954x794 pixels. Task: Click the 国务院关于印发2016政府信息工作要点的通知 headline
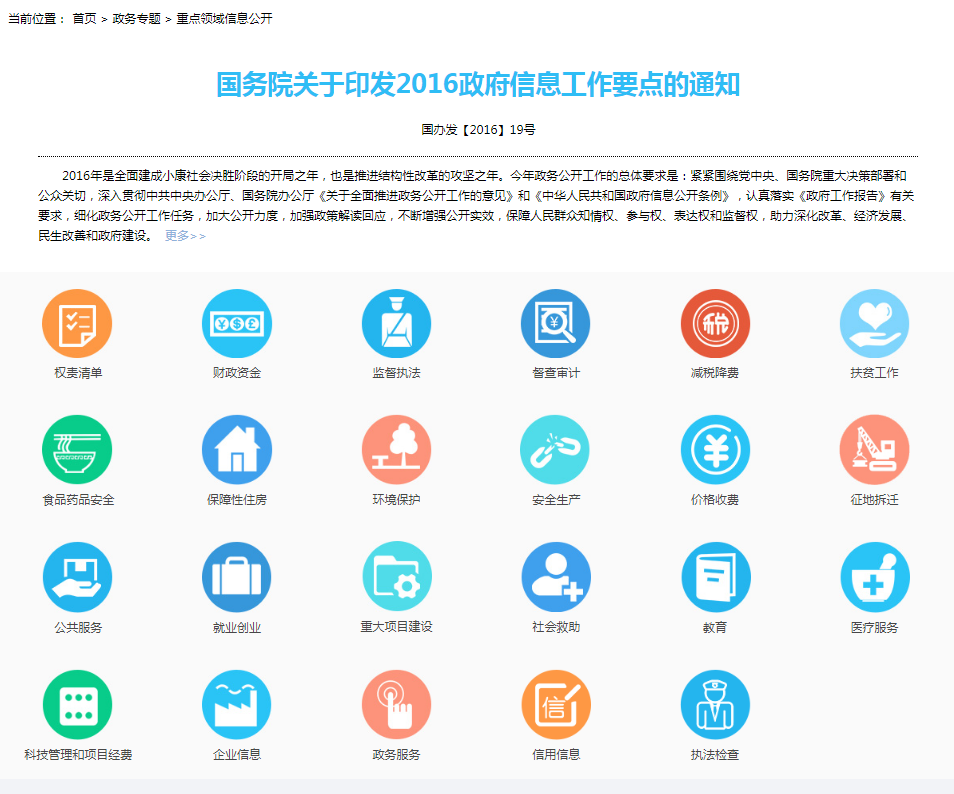[x=478, y=85]
